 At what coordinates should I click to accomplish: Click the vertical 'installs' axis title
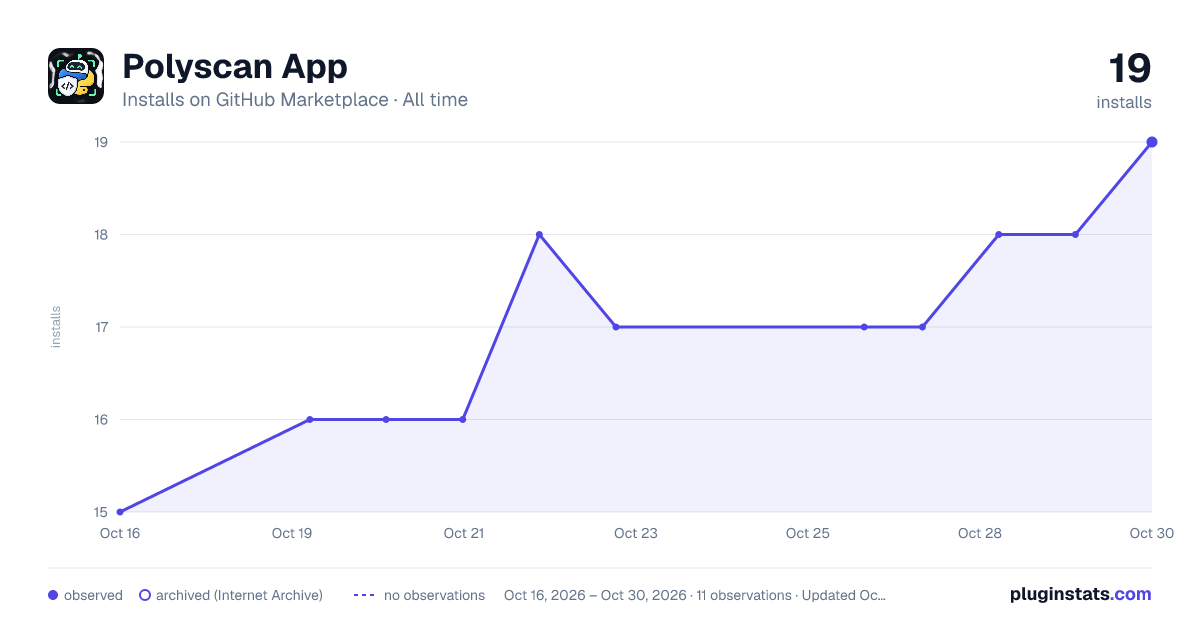coord(56,327)
